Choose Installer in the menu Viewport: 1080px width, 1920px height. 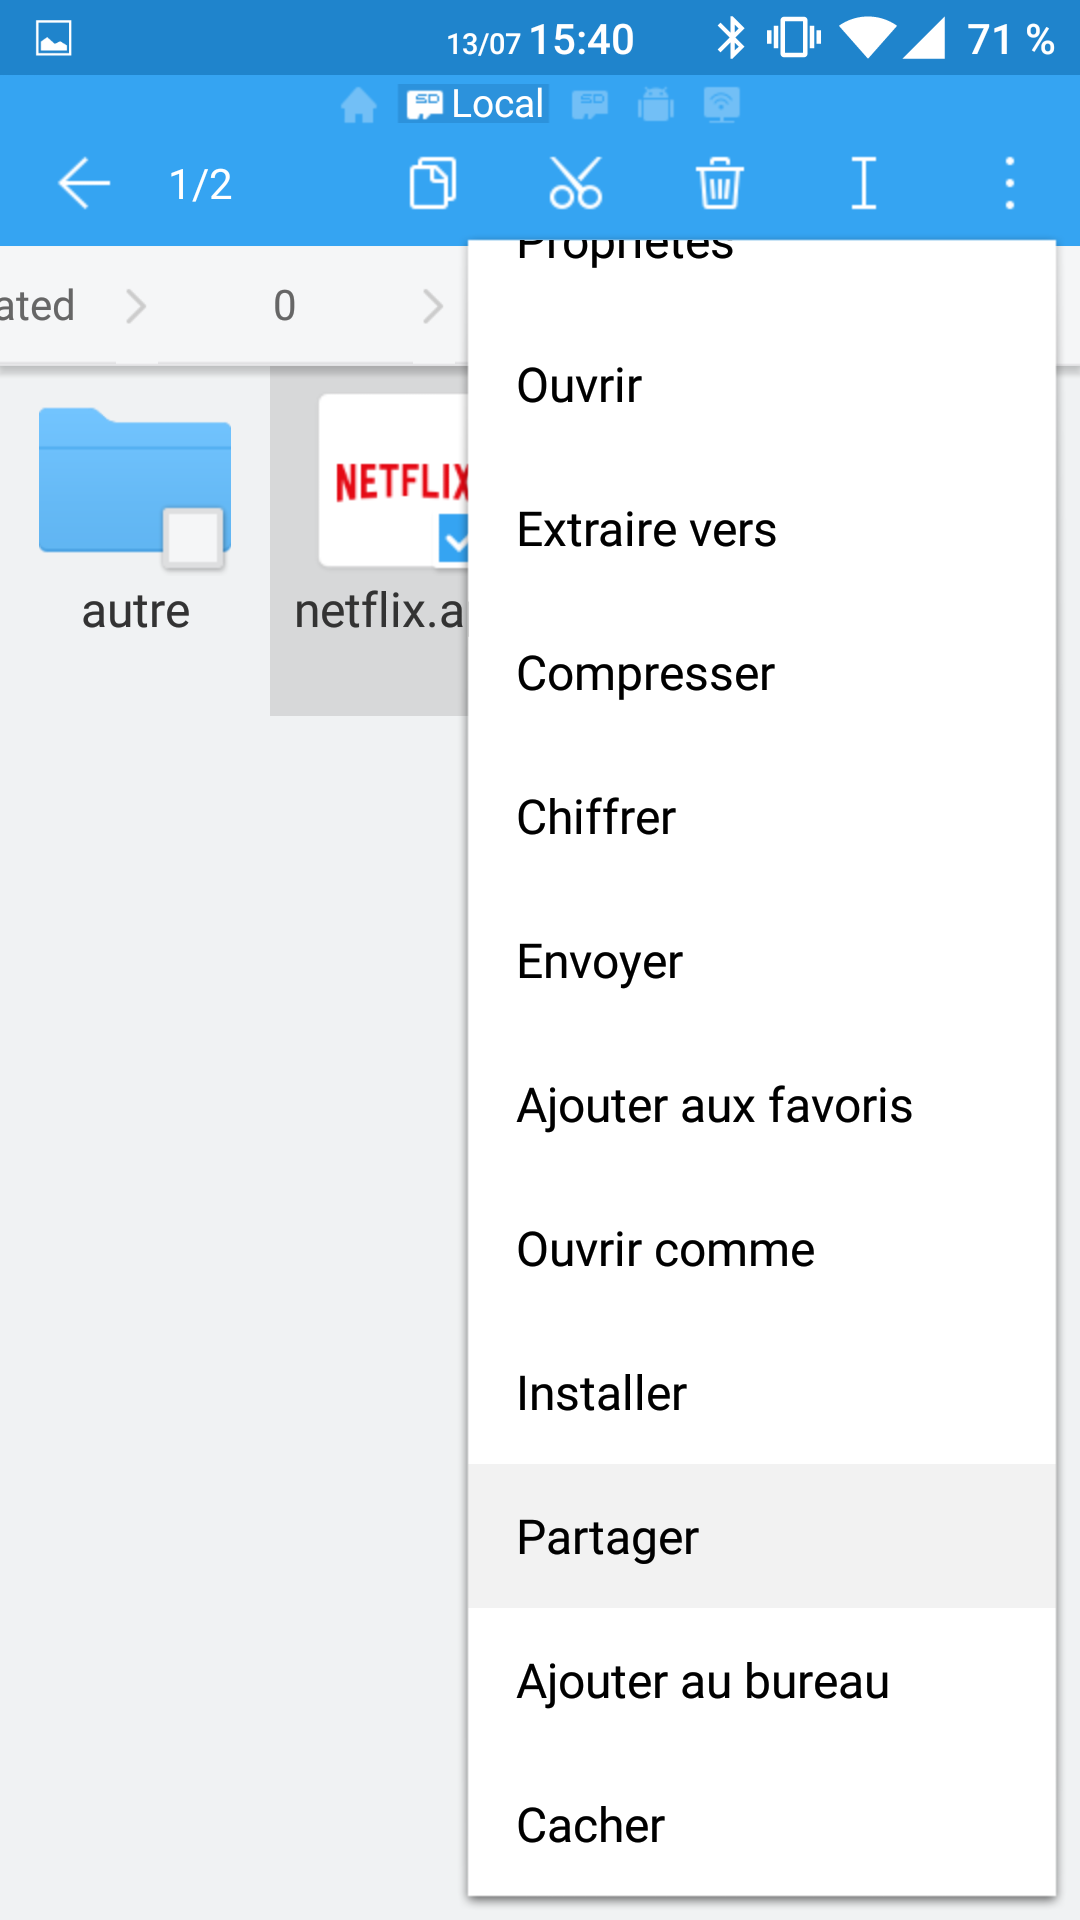(x=602, y=1393)
